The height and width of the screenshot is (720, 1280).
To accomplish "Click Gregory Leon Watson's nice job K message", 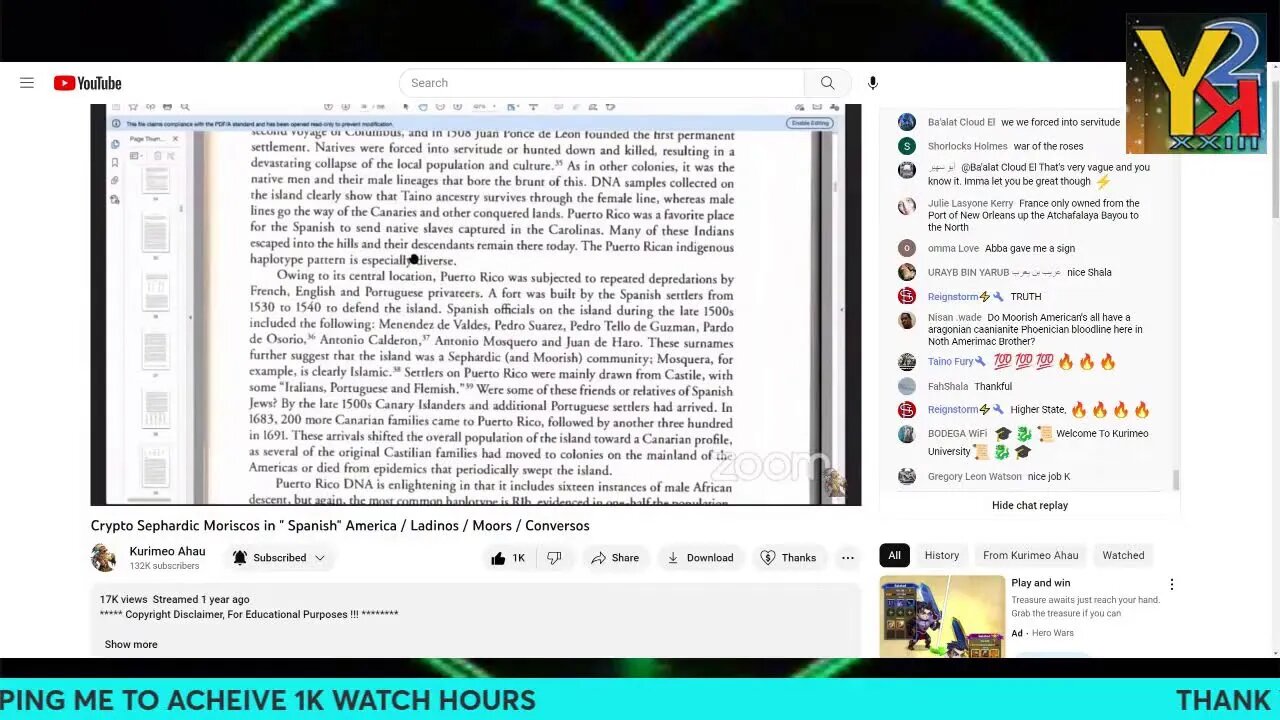I will tap(1049, 477).
